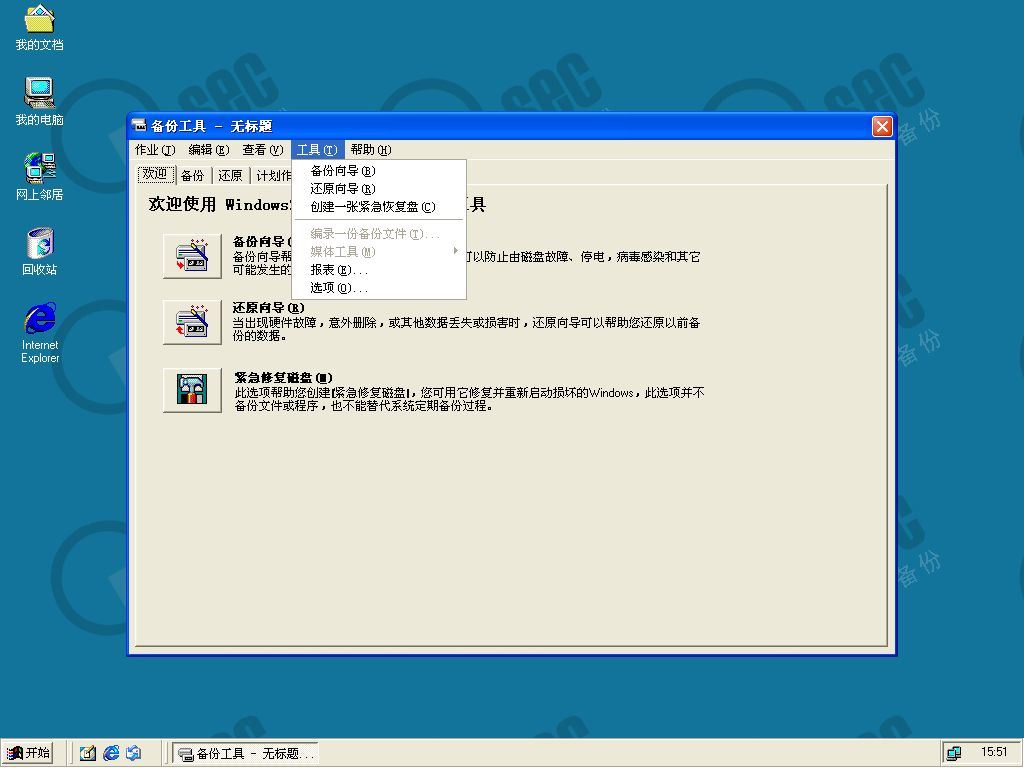Image resolution: width=1024 pixels, height=768 pixels.
Task: Click Internet Explorer quick launch icon
Action: pyautogui.click(x=111, y=753)
